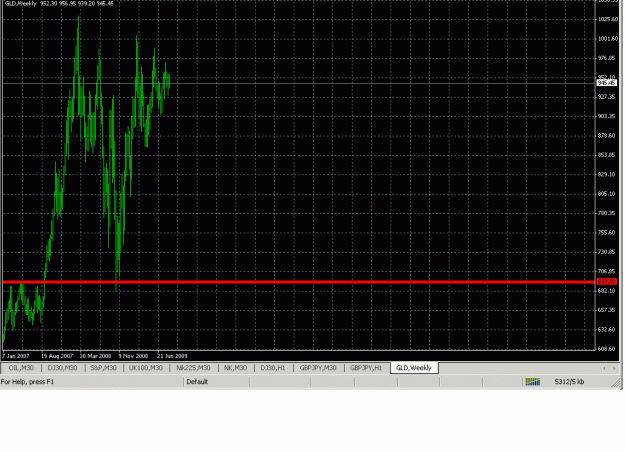Click the current price label 945.45
Image resolution: width=625 pixels, height=452 pixels.
pyautogui.click(x=607, y=83)
